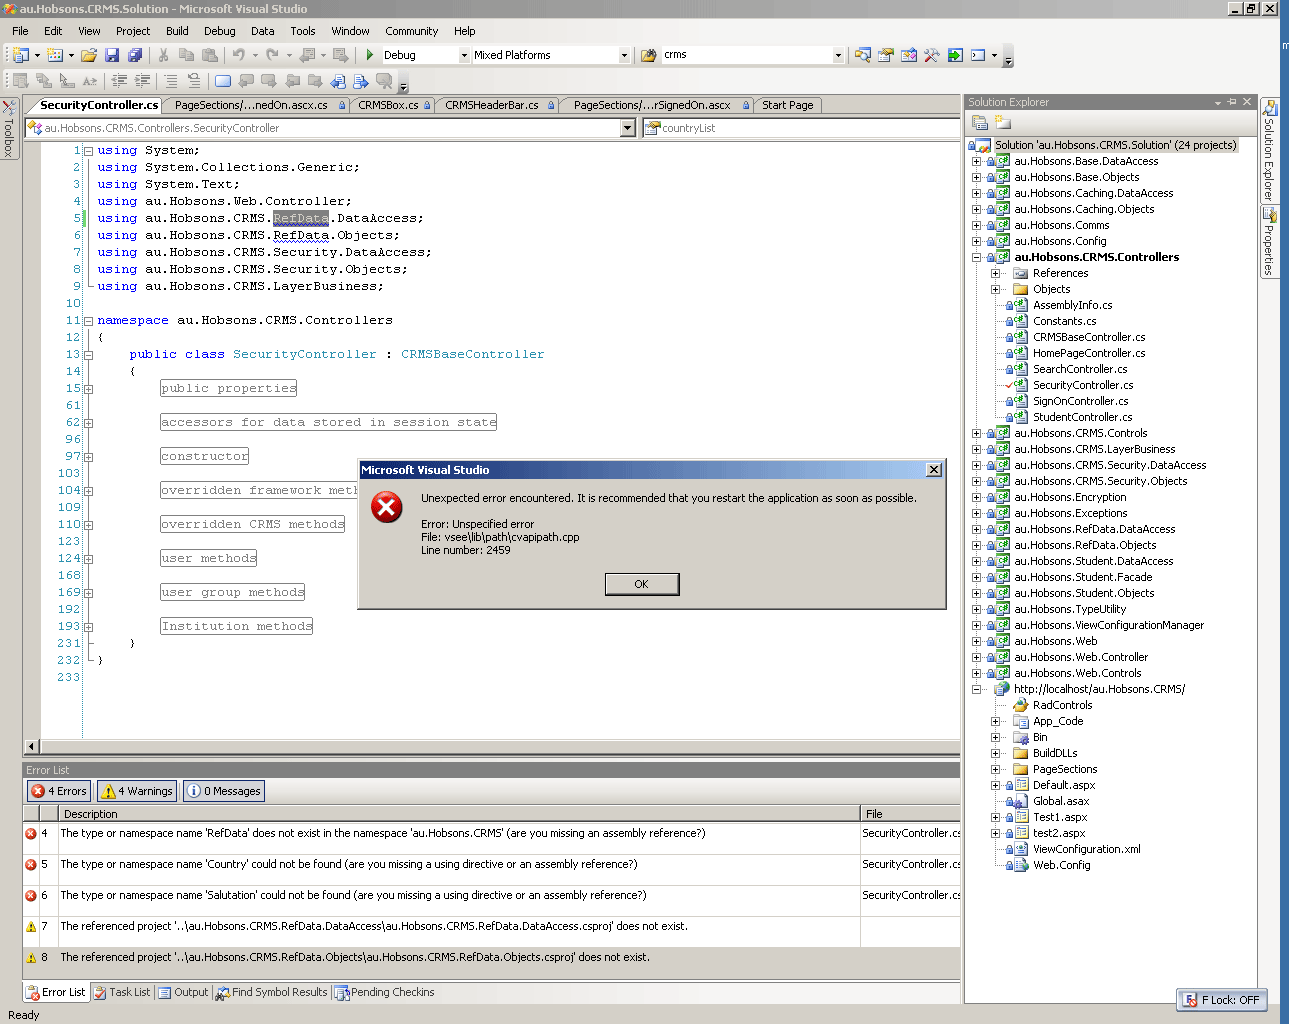Click the New Project toolbar icon

tap(21, 55)
